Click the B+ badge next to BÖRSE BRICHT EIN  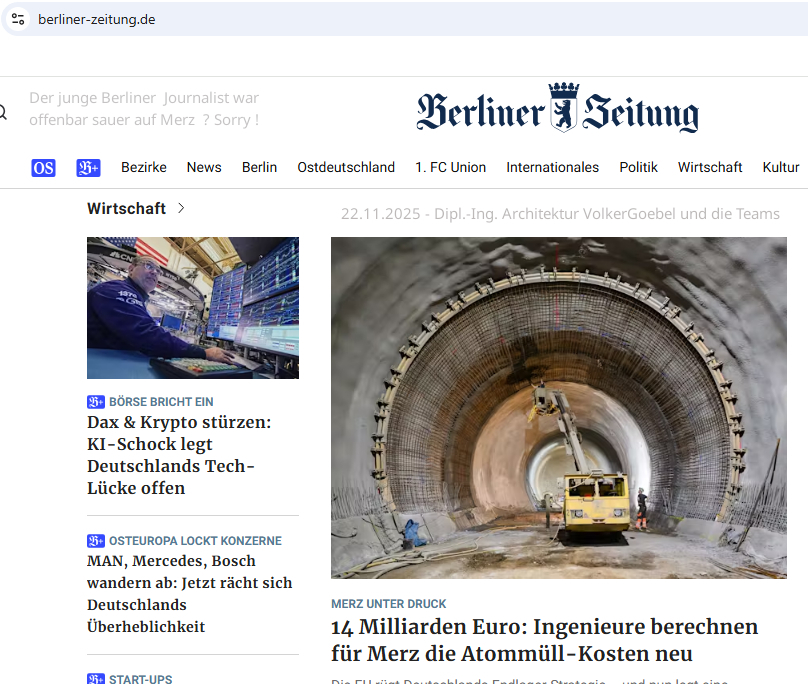pyautogui.click(x=95, y=401)
